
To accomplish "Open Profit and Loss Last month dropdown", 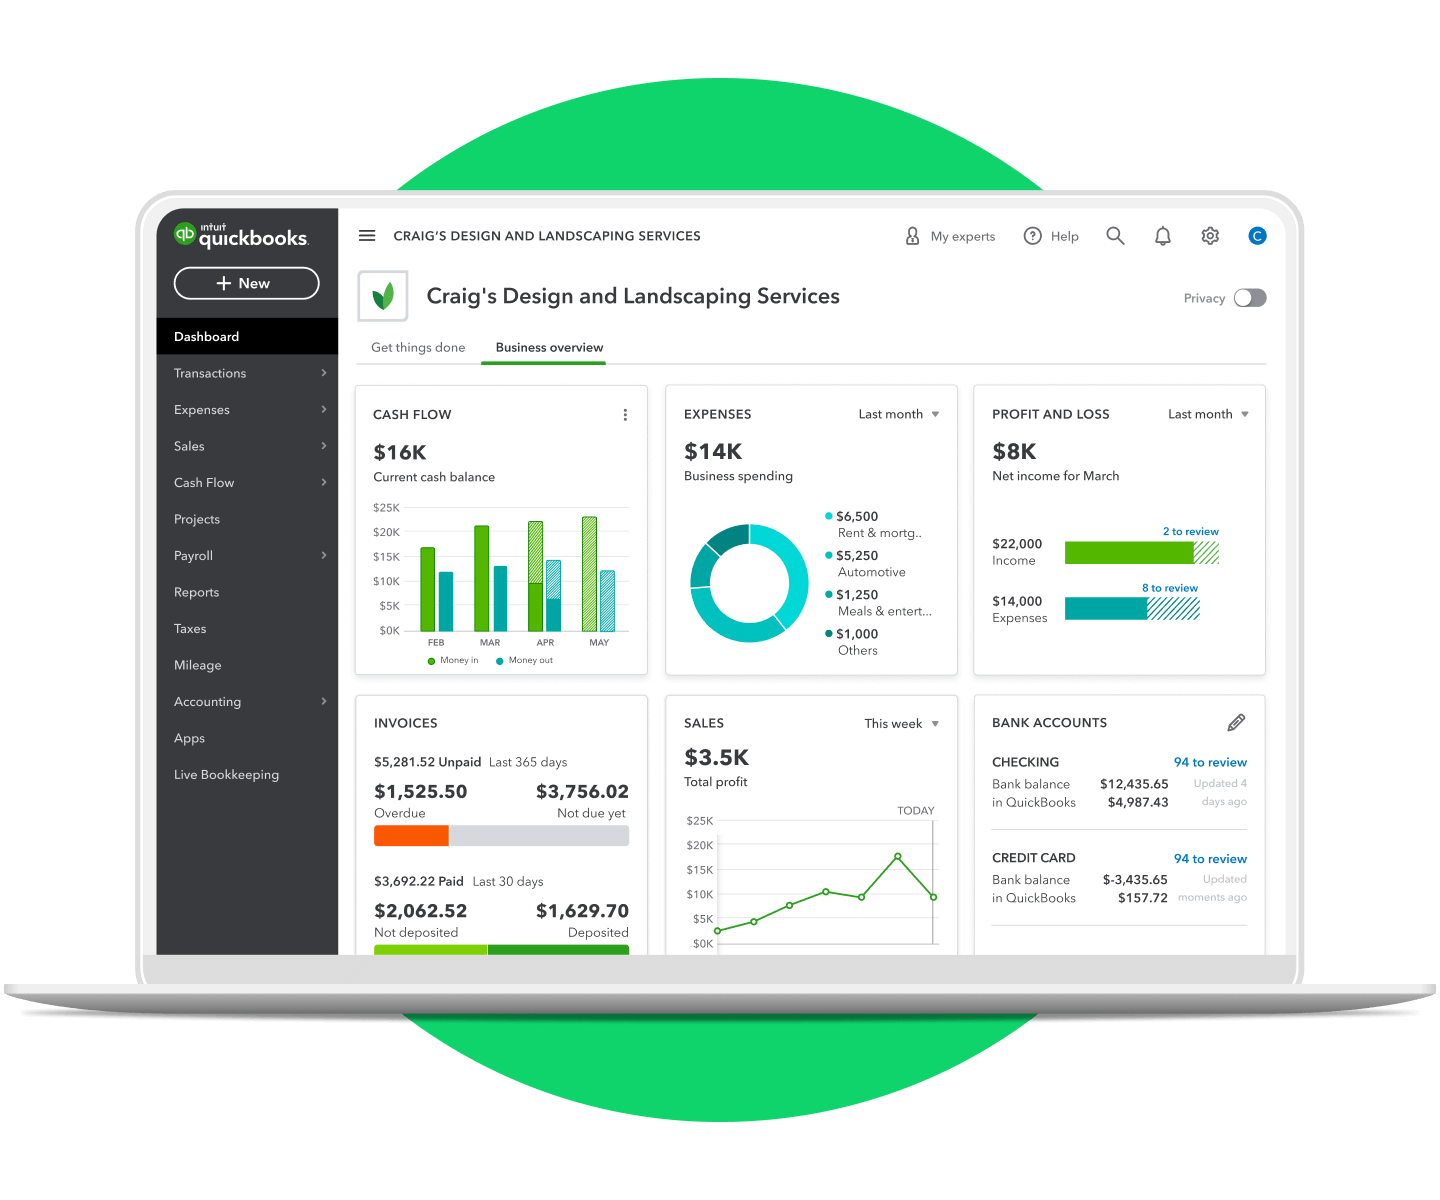I will tap(1208, 414).
